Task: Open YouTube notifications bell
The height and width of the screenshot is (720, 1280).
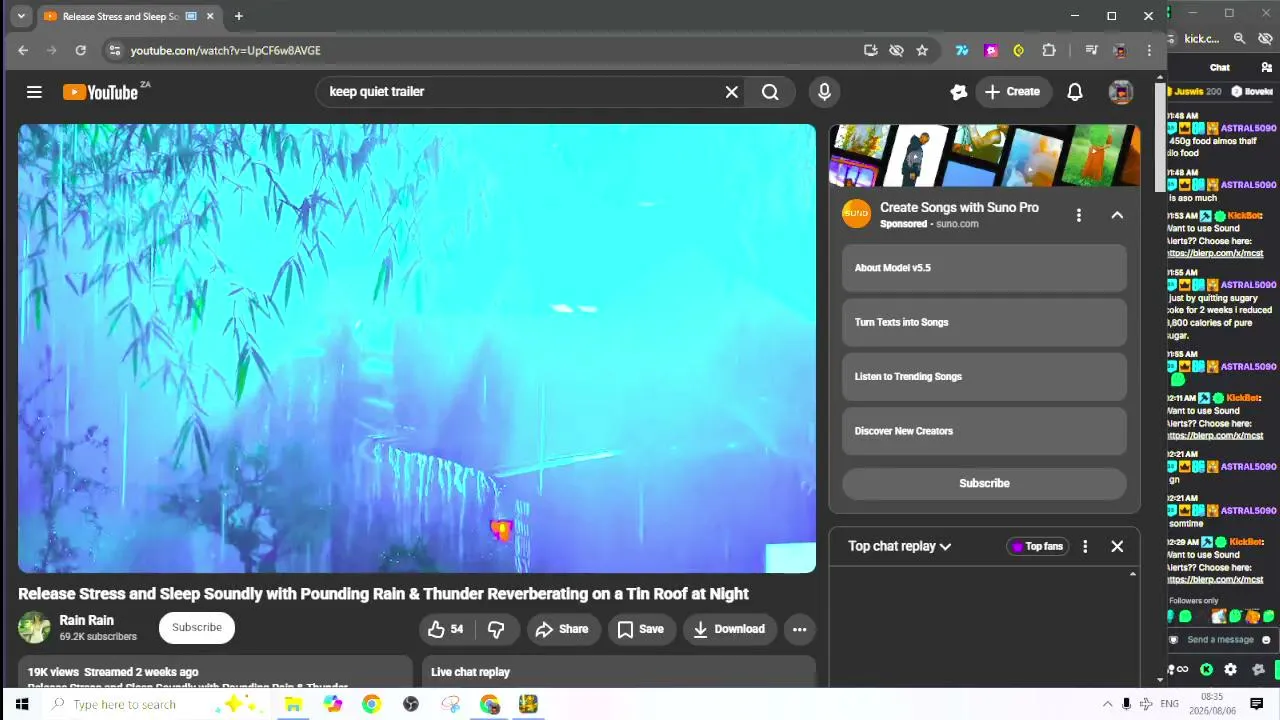Action: tap(1075, 92)
